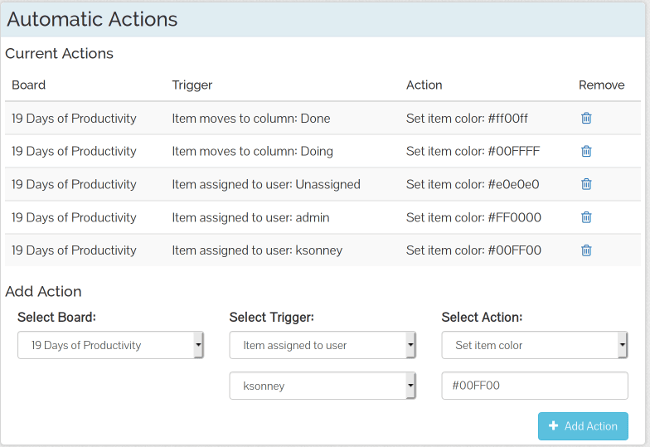Click the #00FF00 color input field
Image resolution: width=650 pixels, height=447 pixels.
coord(534,386)
